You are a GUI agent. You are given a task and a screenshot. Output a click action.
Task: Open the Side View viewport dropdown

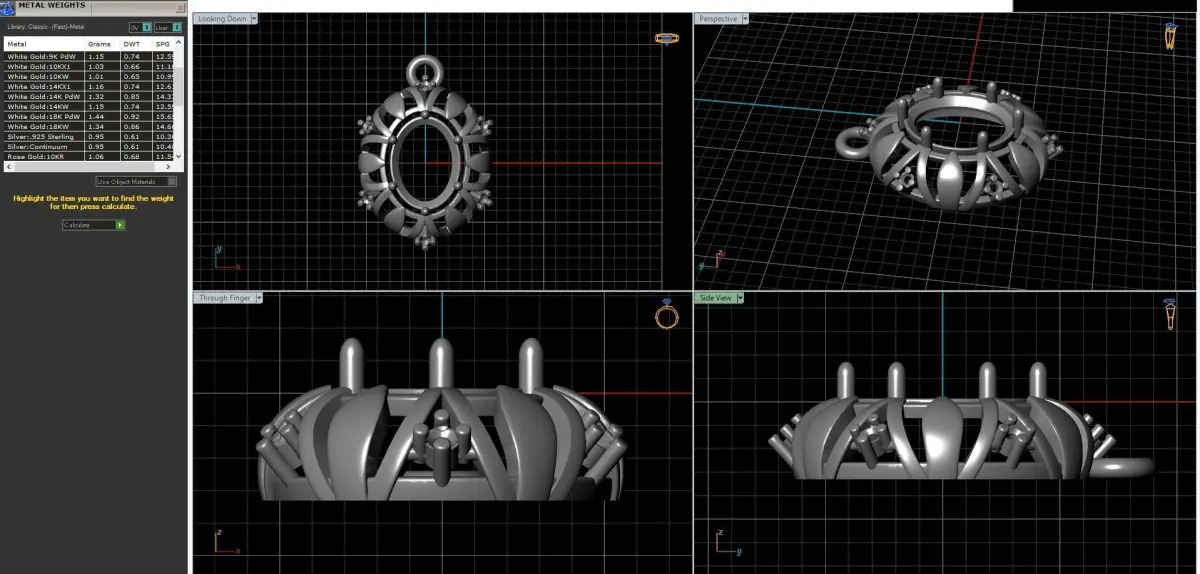(x=740, y=298)
